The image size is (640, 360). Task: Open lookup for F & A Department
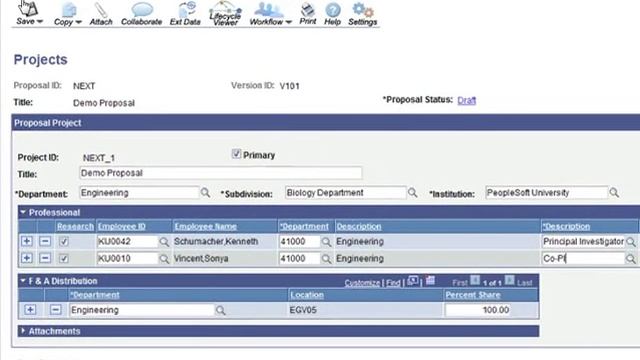point(220,310)
